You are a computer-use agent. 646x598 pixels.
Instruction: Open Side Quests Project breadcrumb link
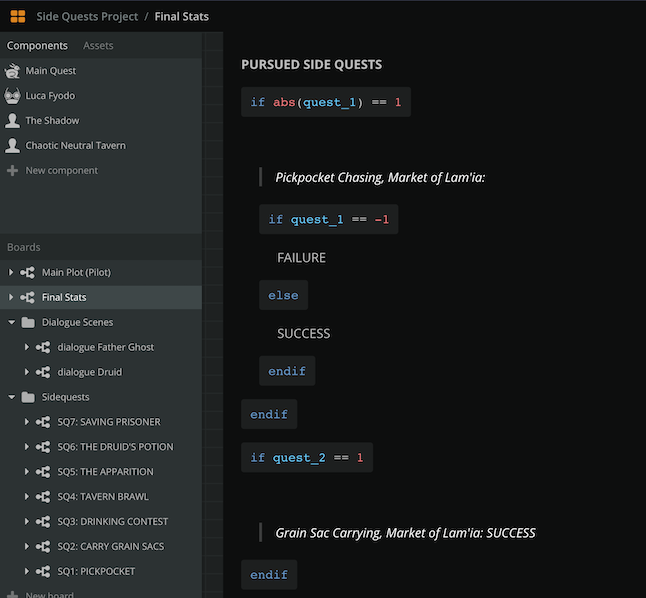point(87,16)
